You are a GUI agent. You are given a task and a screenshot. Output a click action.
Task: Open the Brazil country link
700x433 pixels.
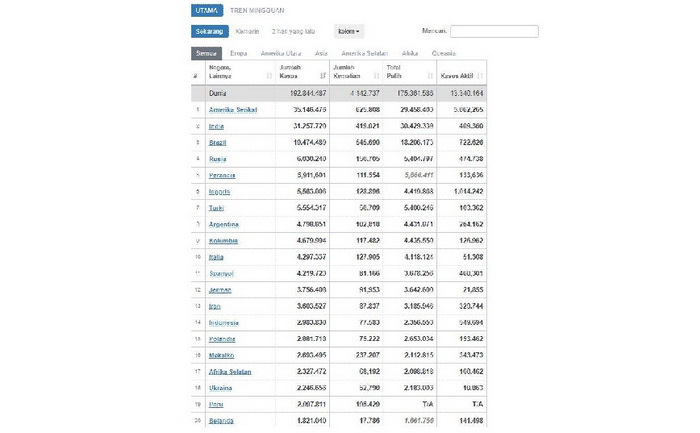pos(217,143)
